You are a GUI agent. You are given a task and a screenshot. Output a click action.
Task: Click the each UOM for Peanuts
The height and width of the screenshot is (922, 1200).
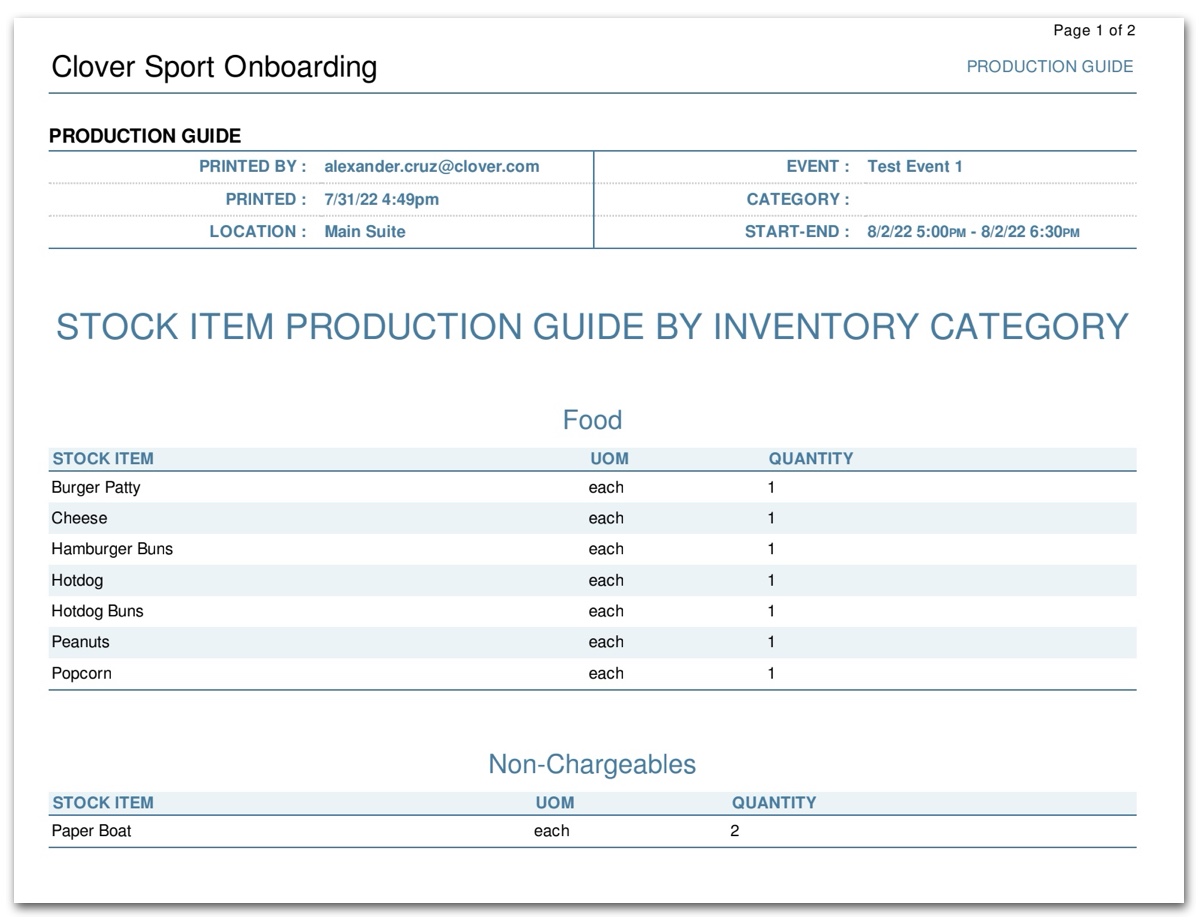(x=606, y=642)
